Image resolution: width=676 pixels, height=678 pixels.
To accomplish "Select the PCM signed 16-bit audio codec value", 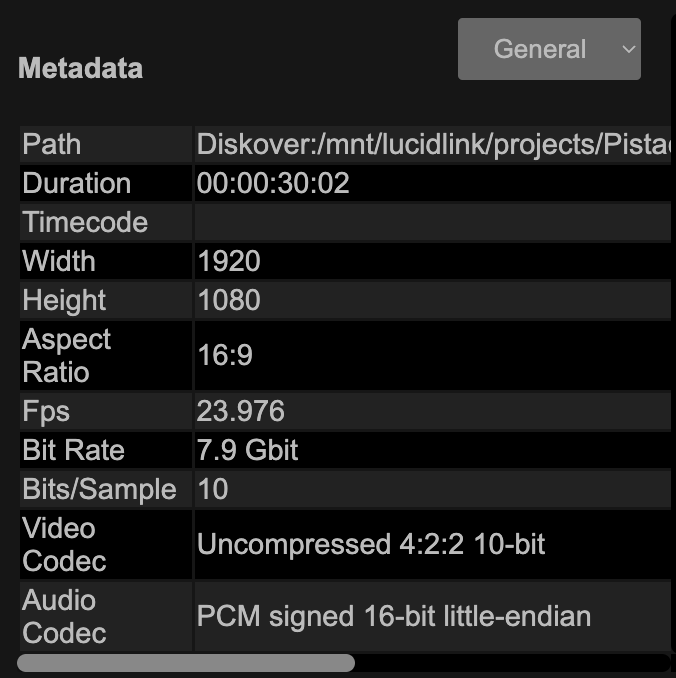I will coord(394,616).
